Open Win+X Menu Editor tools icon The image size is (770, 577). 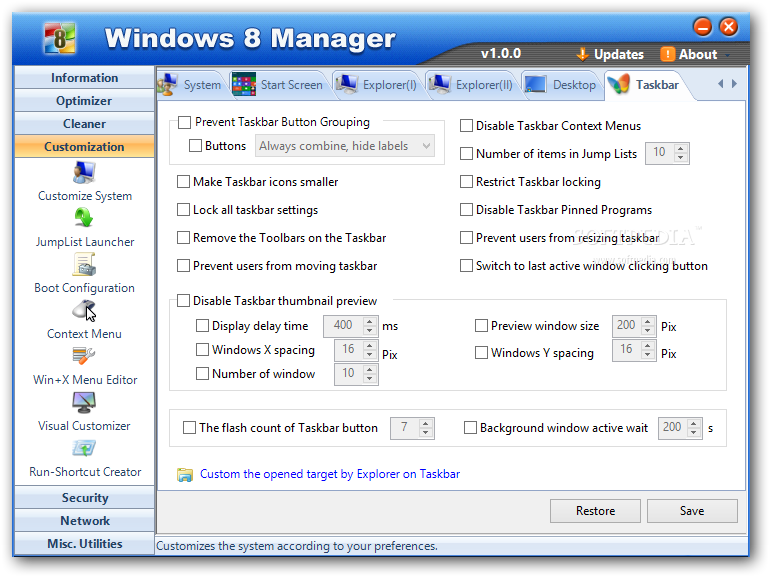84,356
